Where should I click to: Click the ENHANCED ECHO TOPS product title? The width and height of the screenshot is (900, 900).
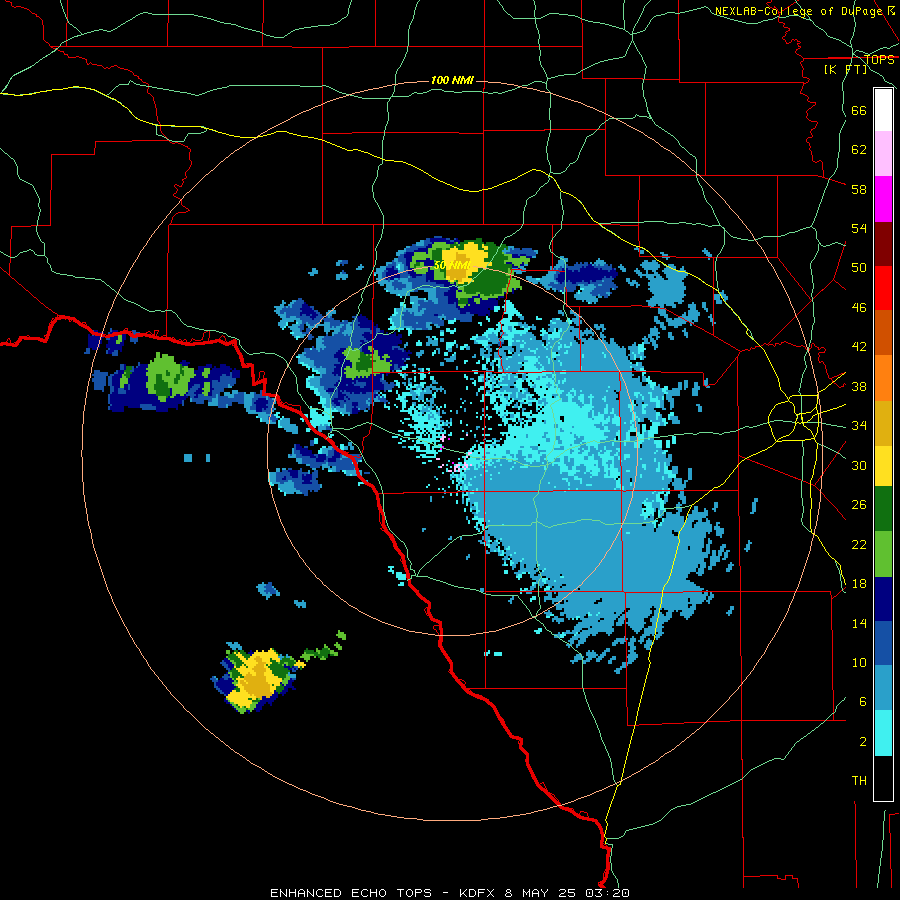click(351, 893)
